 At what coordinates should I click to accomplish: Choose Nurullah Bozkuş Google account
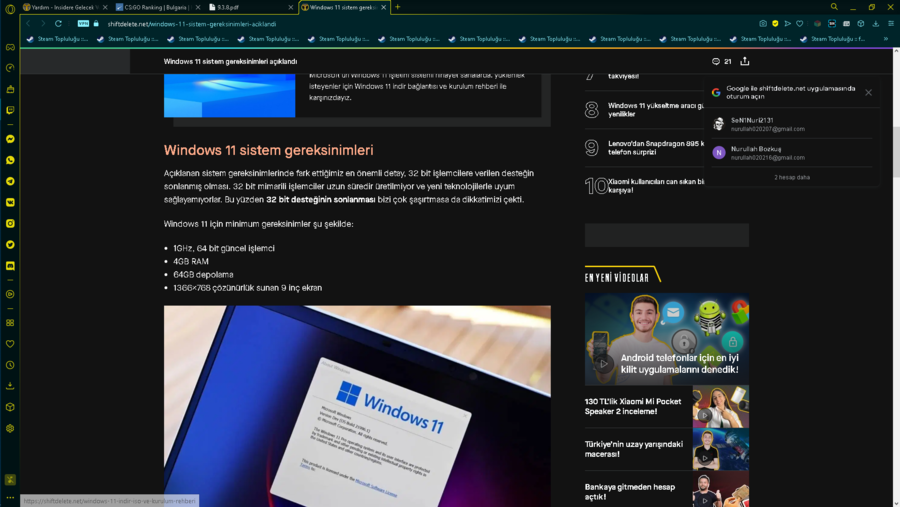tap(792, 153)
